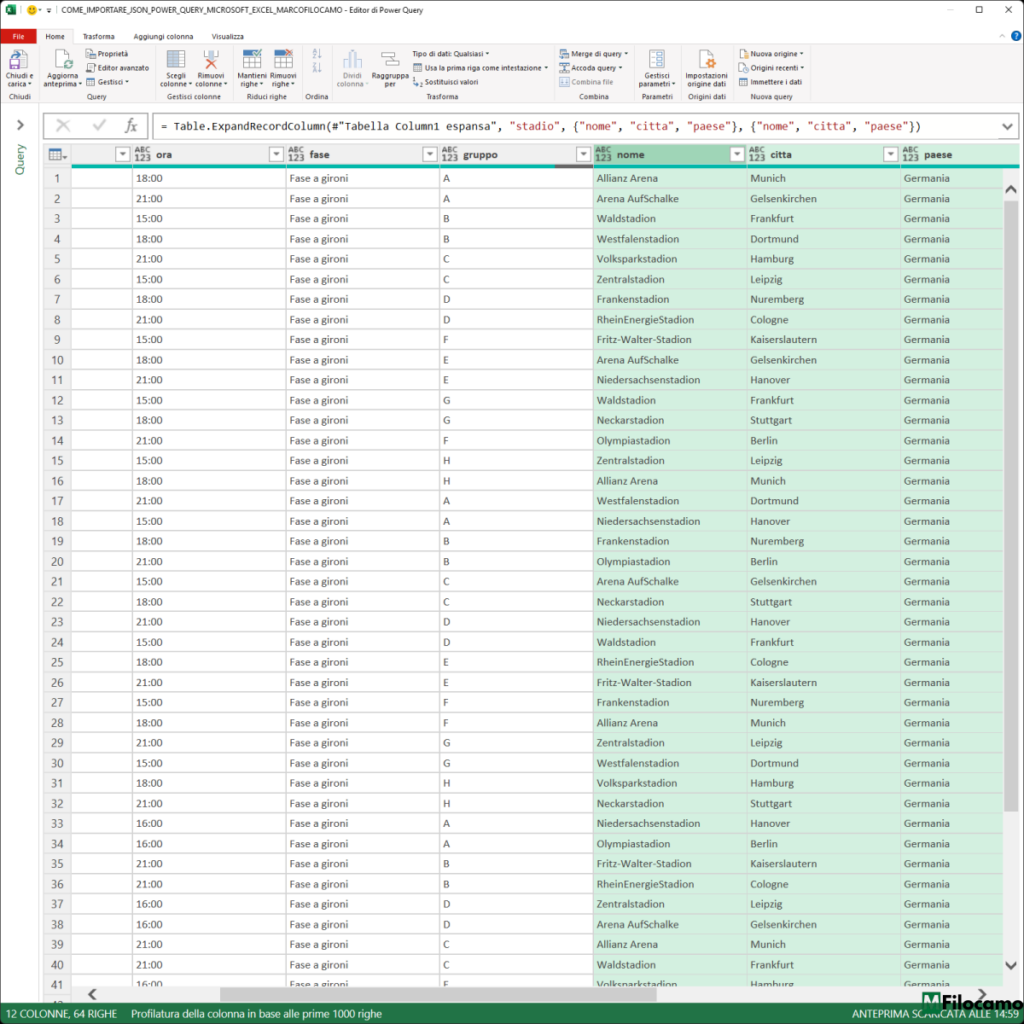The width and height of the screenshot is (1024, 1024).
Task: Click Rimuovi righe icon
Action: pos(283,59)
